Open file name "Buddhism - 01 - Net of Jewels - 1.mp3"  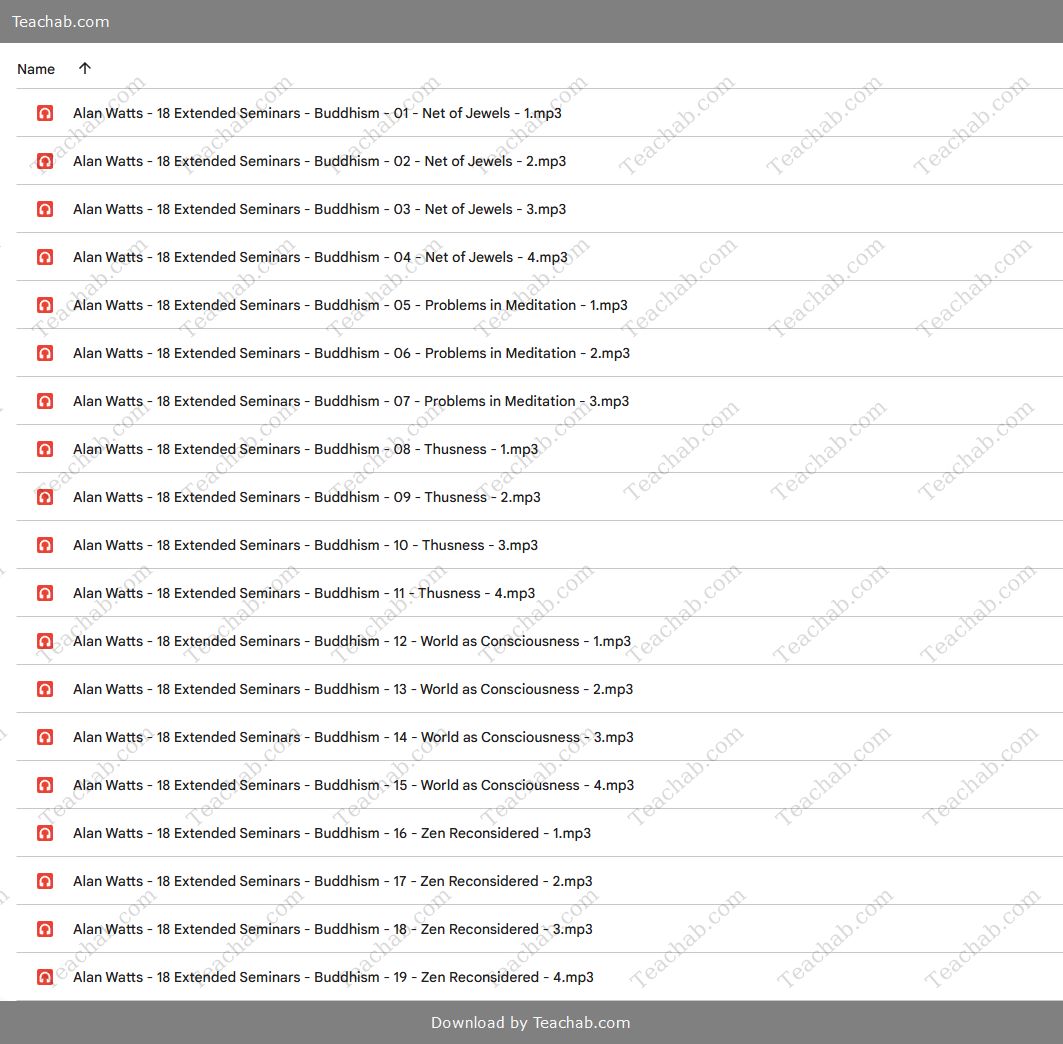pos(317,113)
